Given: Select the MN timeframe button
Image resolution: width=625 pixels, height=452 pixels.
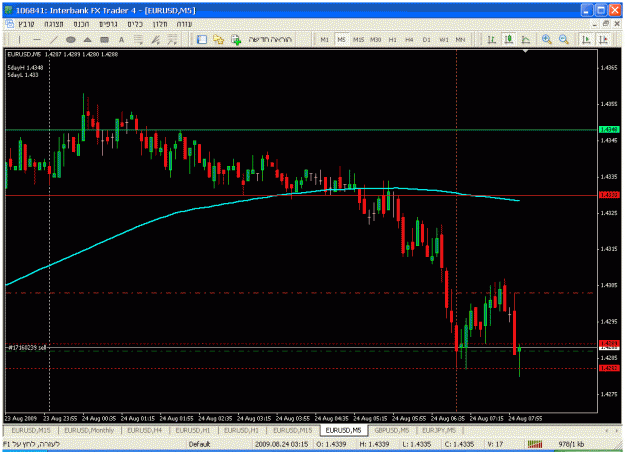Looking at the screenshot, I should coord(460,39).
